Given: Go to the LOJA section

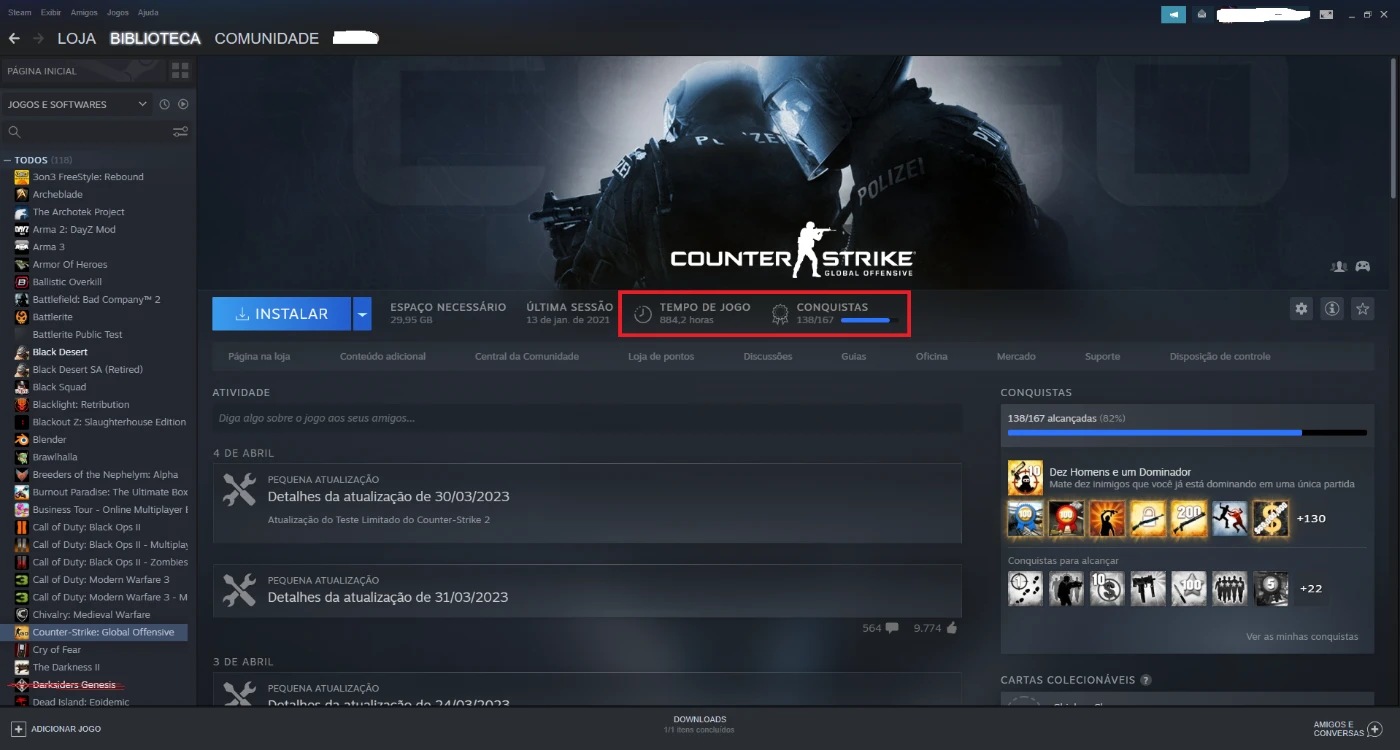Looking at the screenshot, I should point(77,38).
